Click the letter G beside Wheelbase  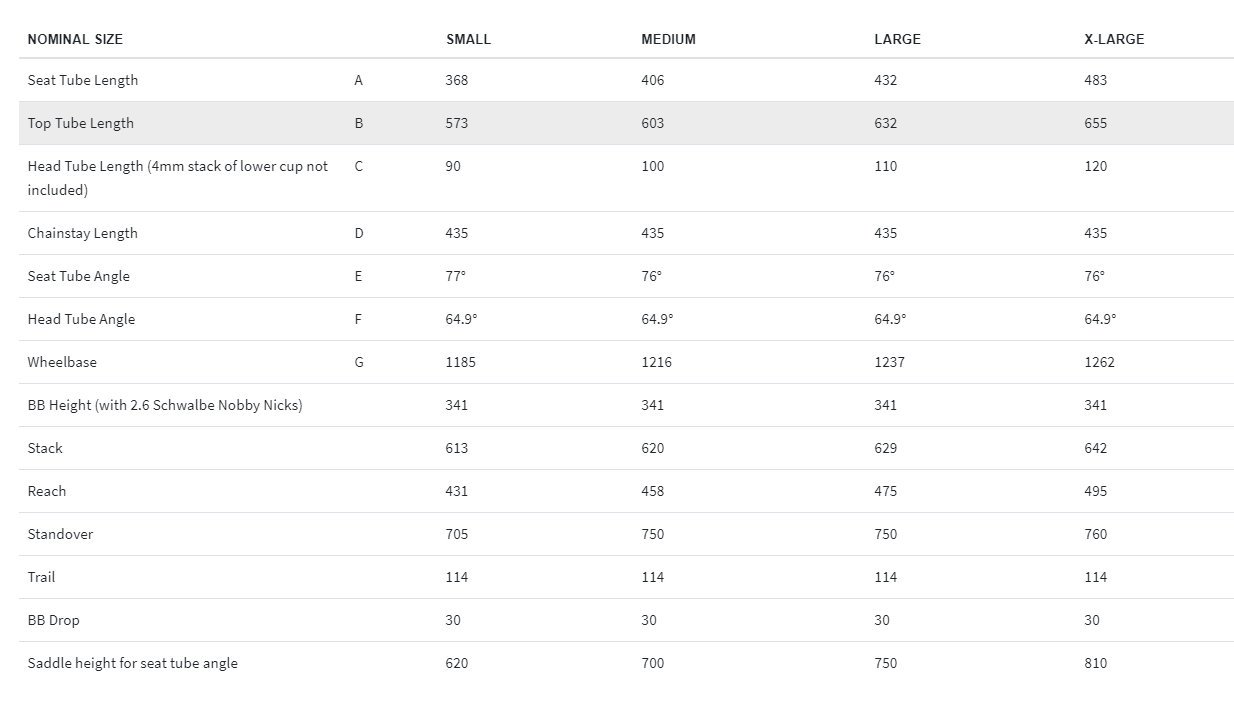[x=359, y=362]
